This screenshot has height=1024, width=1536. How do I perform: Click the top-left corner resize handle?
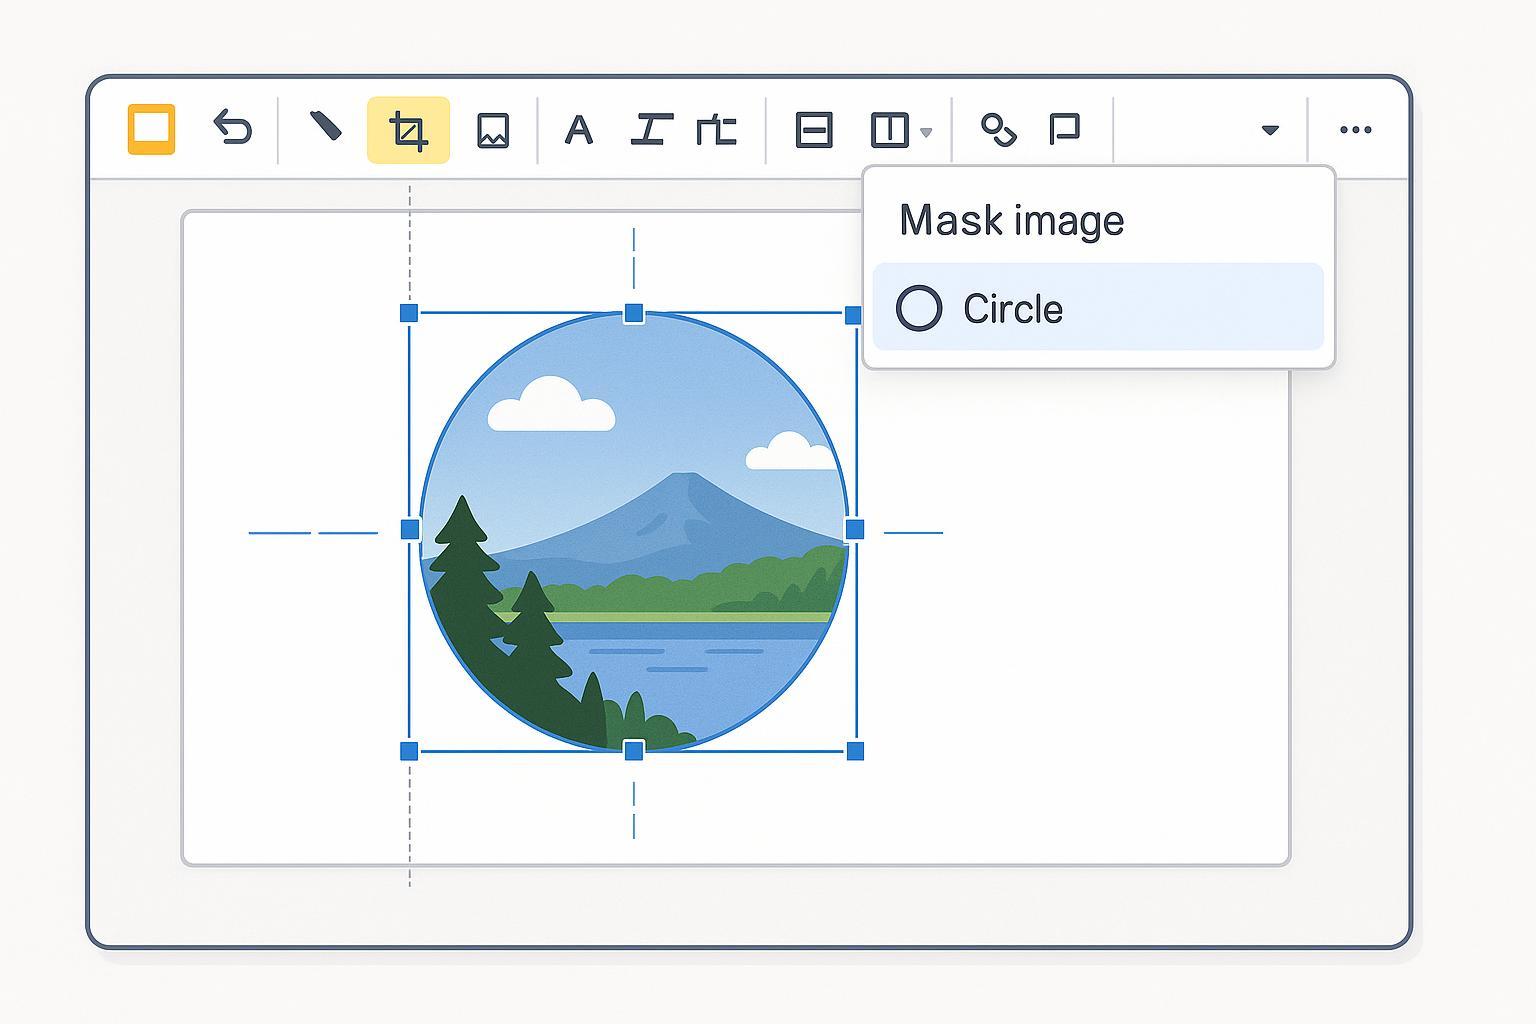click(x=409, y=313)
